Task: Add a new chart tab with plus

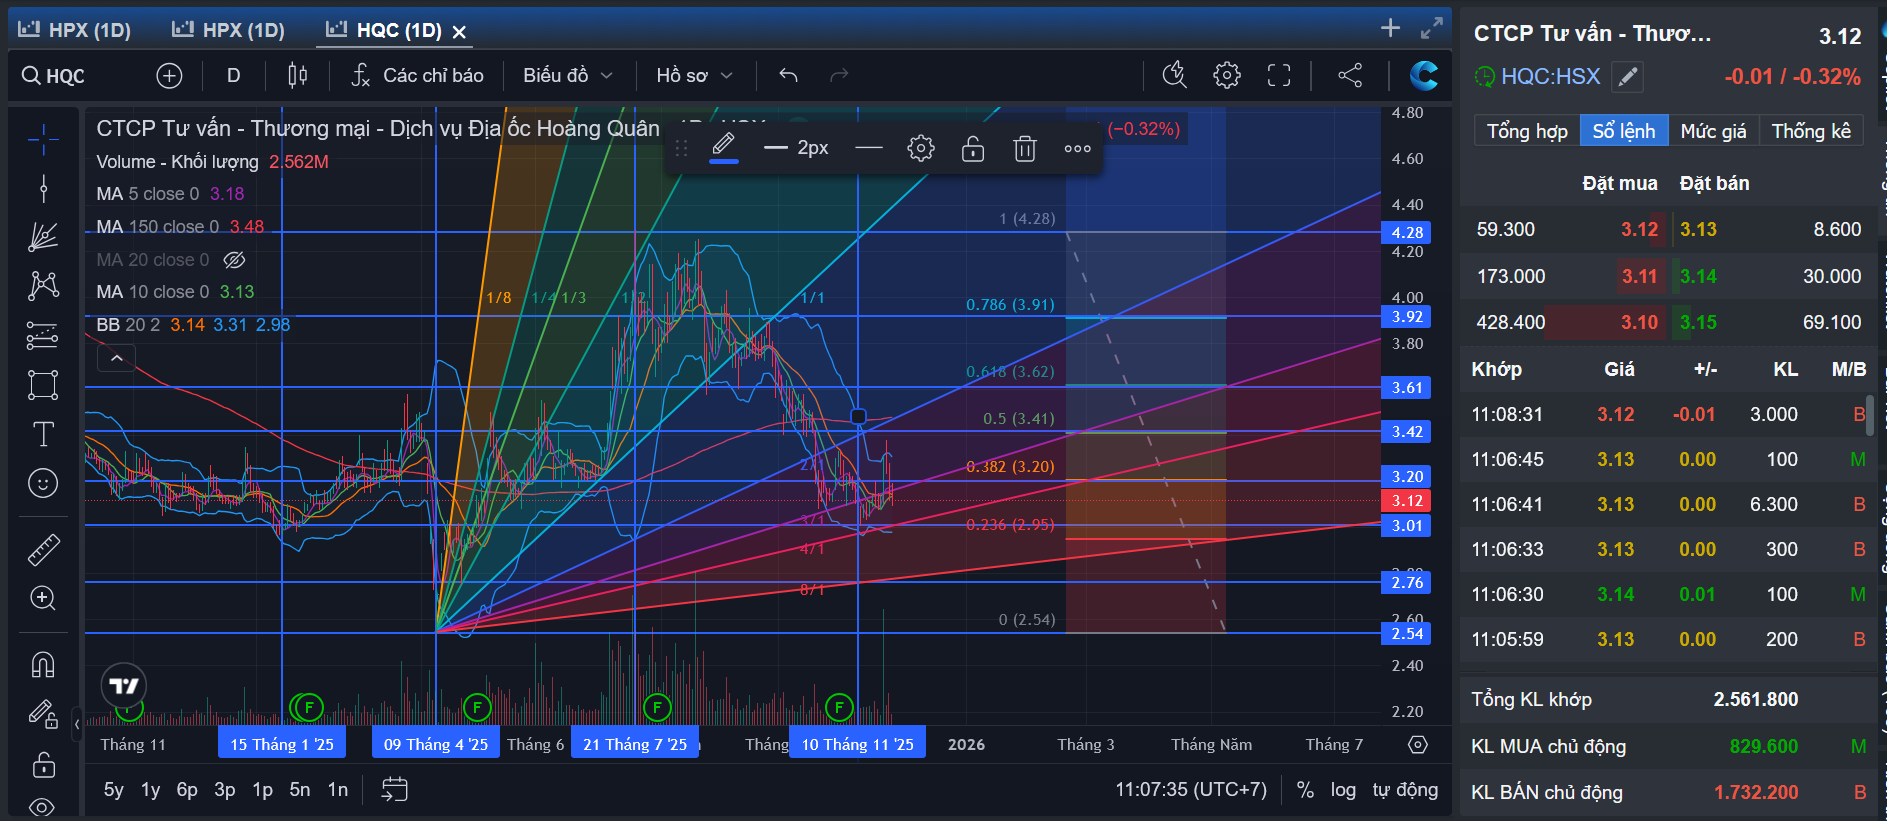Action: pos(1390,28)
